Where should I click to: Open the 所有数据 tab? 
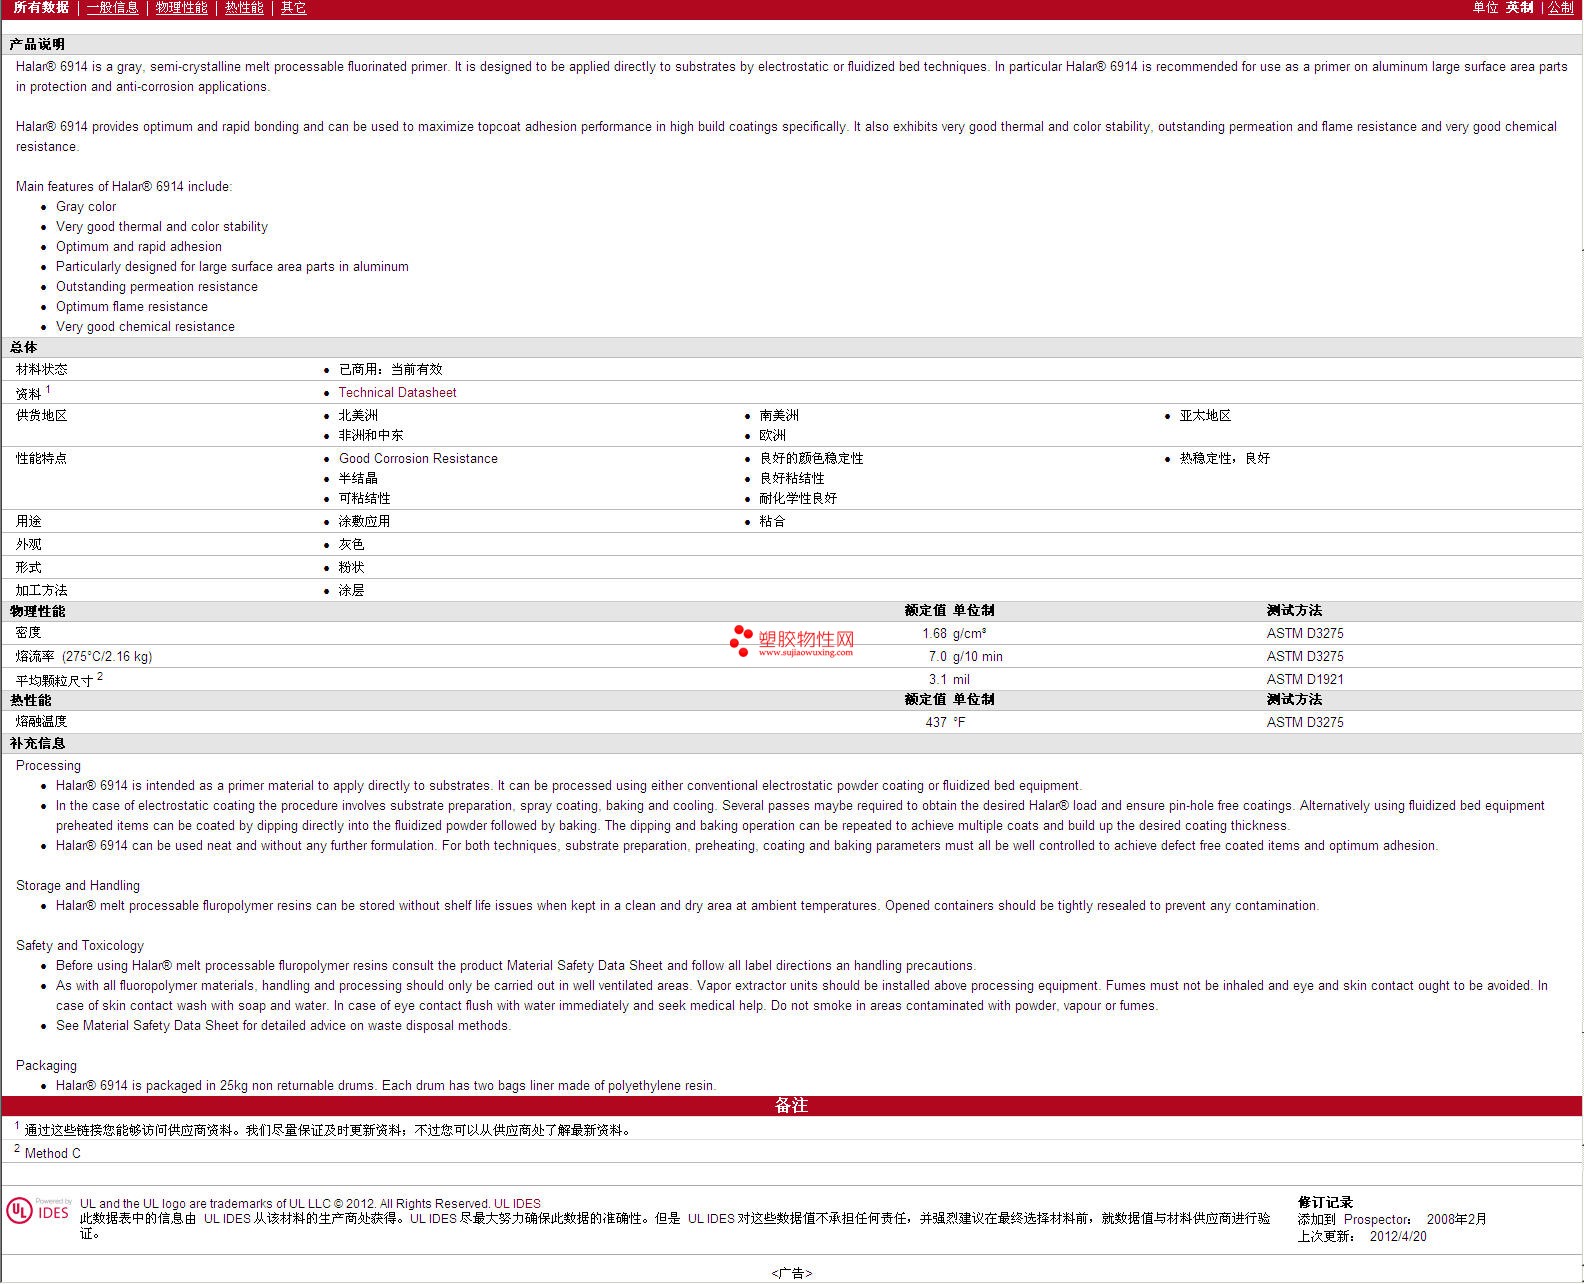[x=41, y=8]
